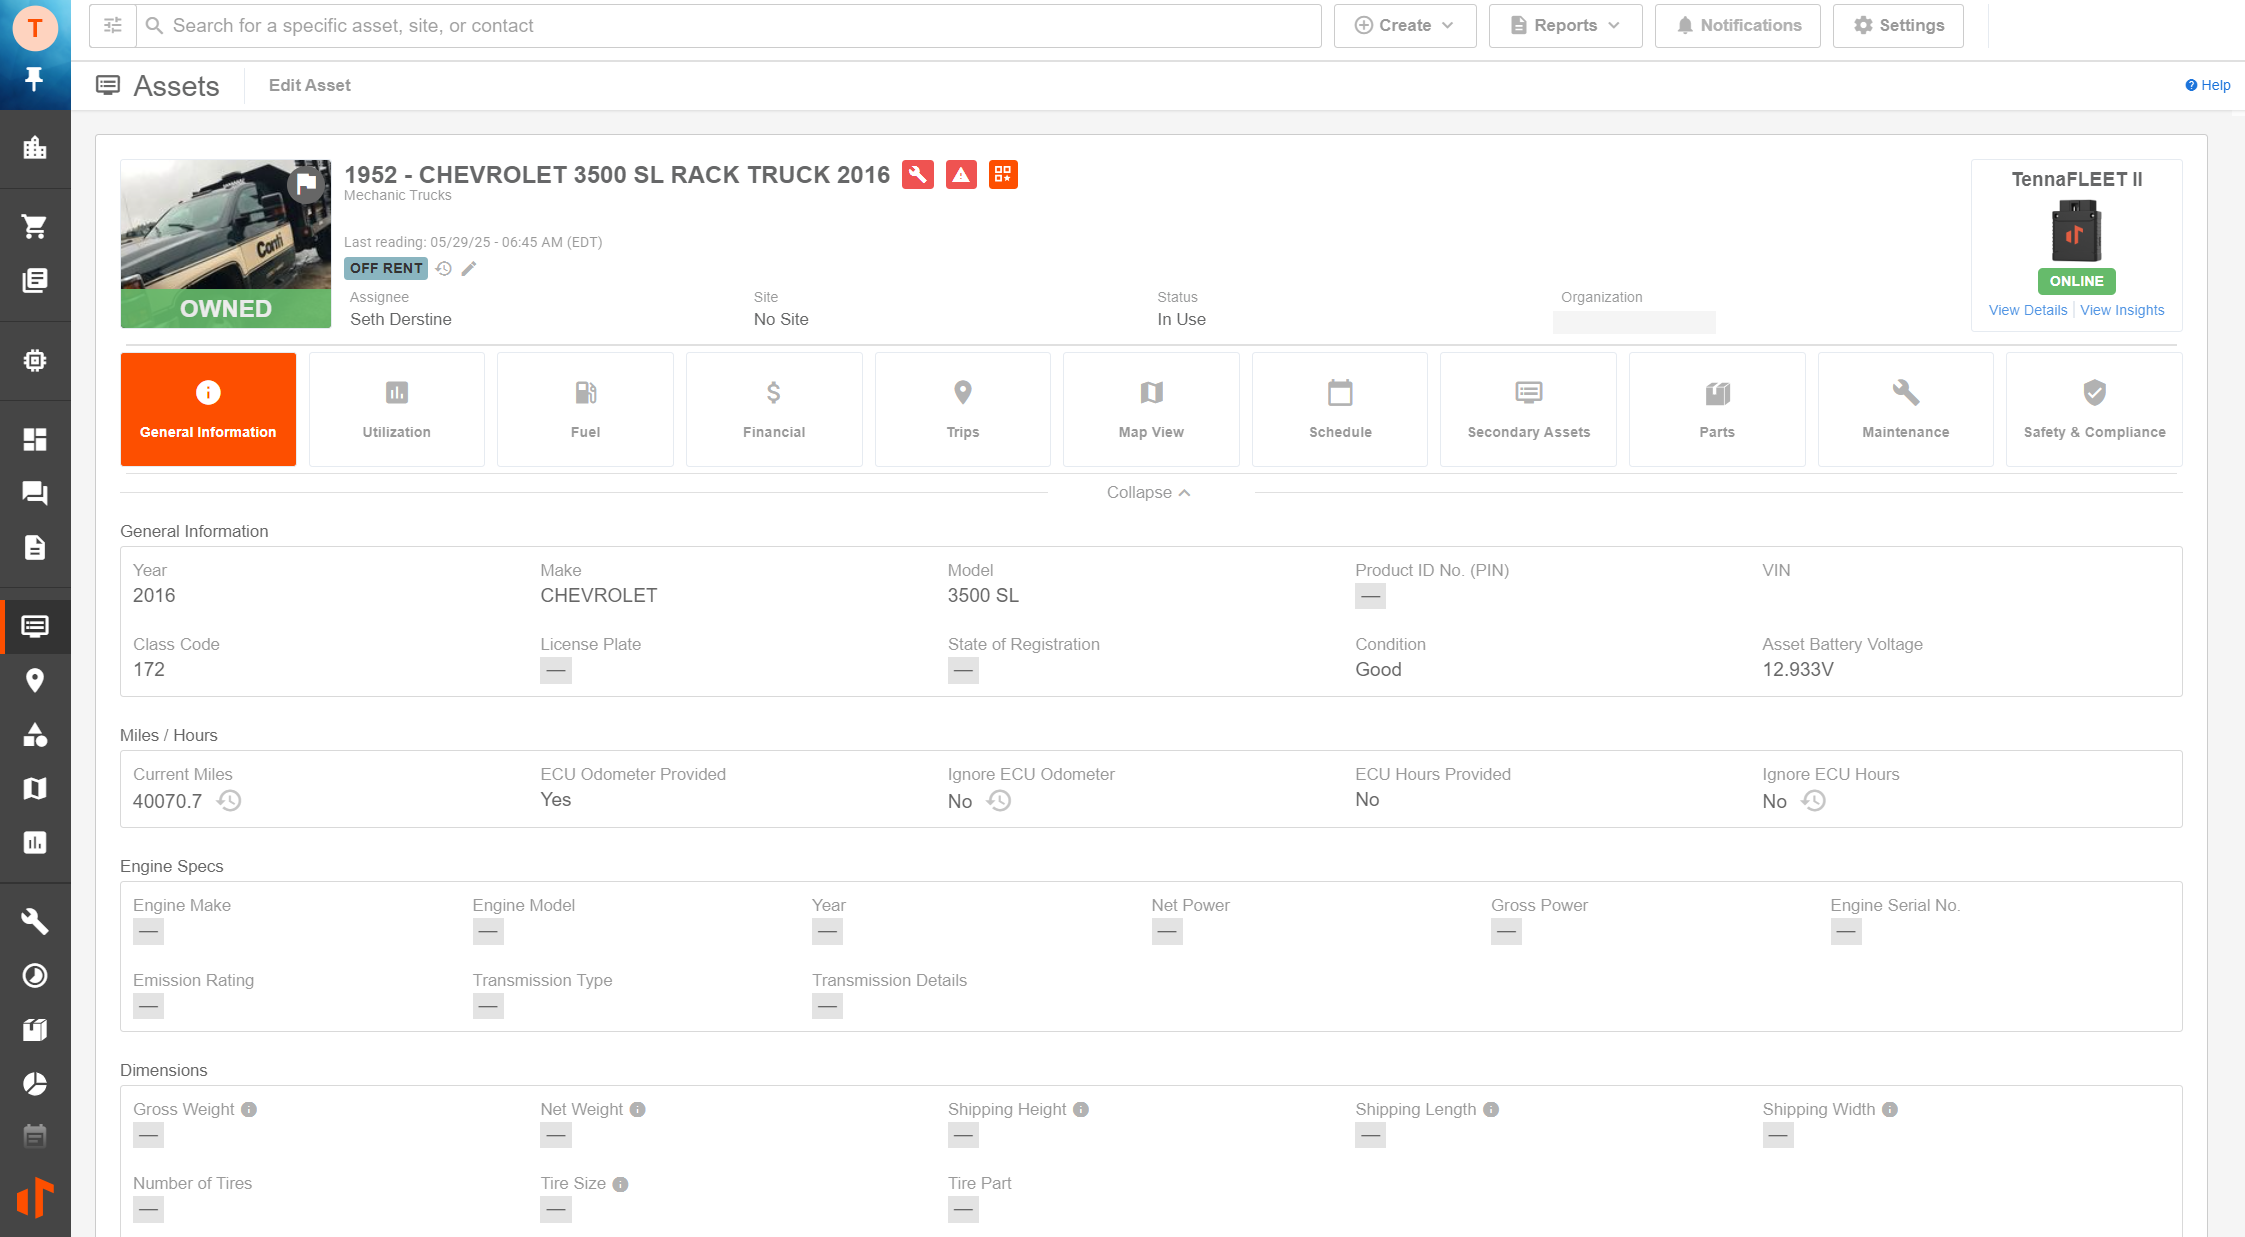This screenshot has height=1237, width=2245.
Task: Collapse the asset tabs section
Action: 1148,492
